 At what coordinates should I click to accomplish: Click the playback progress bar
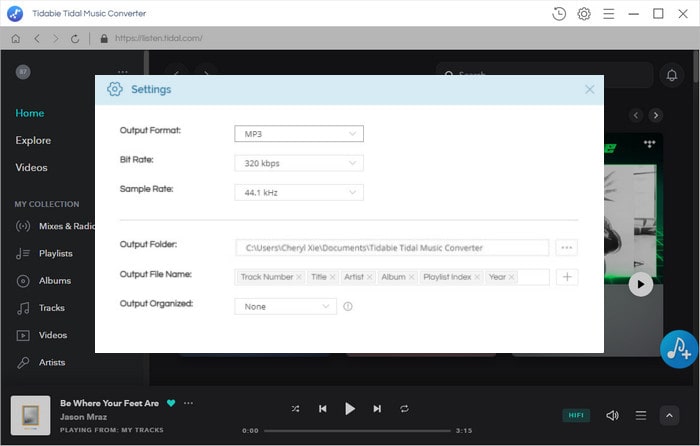click(x=357, y=431)
